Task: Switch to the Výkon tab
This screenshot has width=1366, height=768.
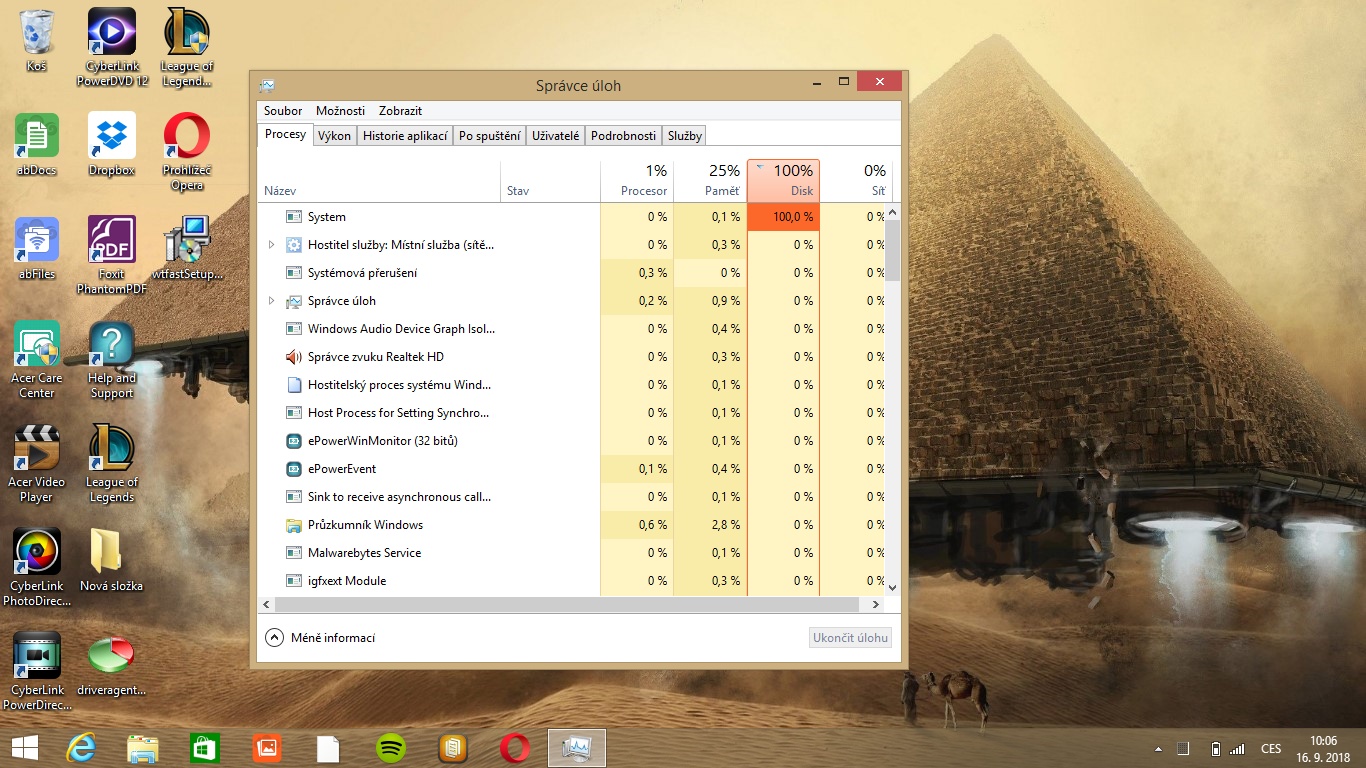Action: click(334, 136)
